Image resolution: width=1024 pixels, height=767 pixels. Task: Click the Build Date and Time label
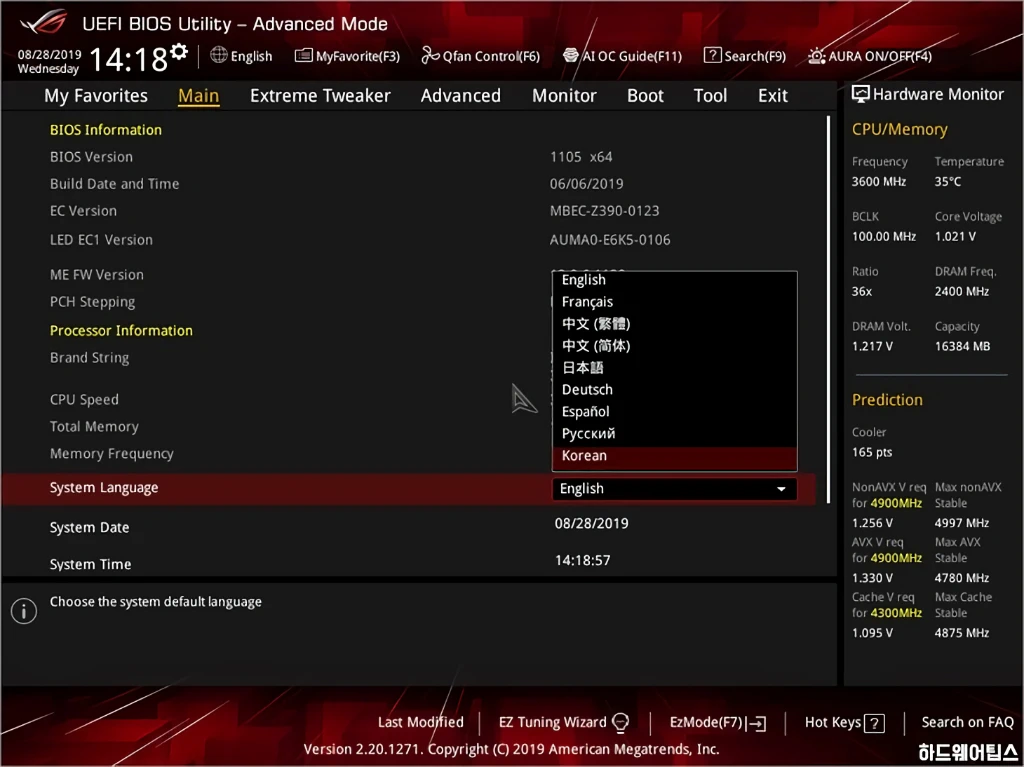114,184
